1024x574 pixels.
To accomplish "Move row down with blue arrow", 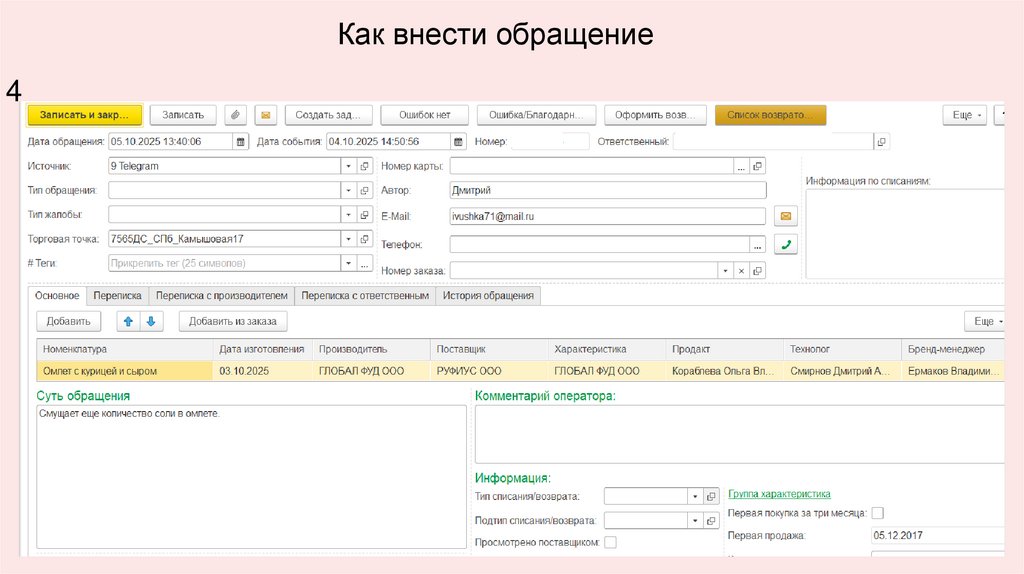I will tap(151, 321).
